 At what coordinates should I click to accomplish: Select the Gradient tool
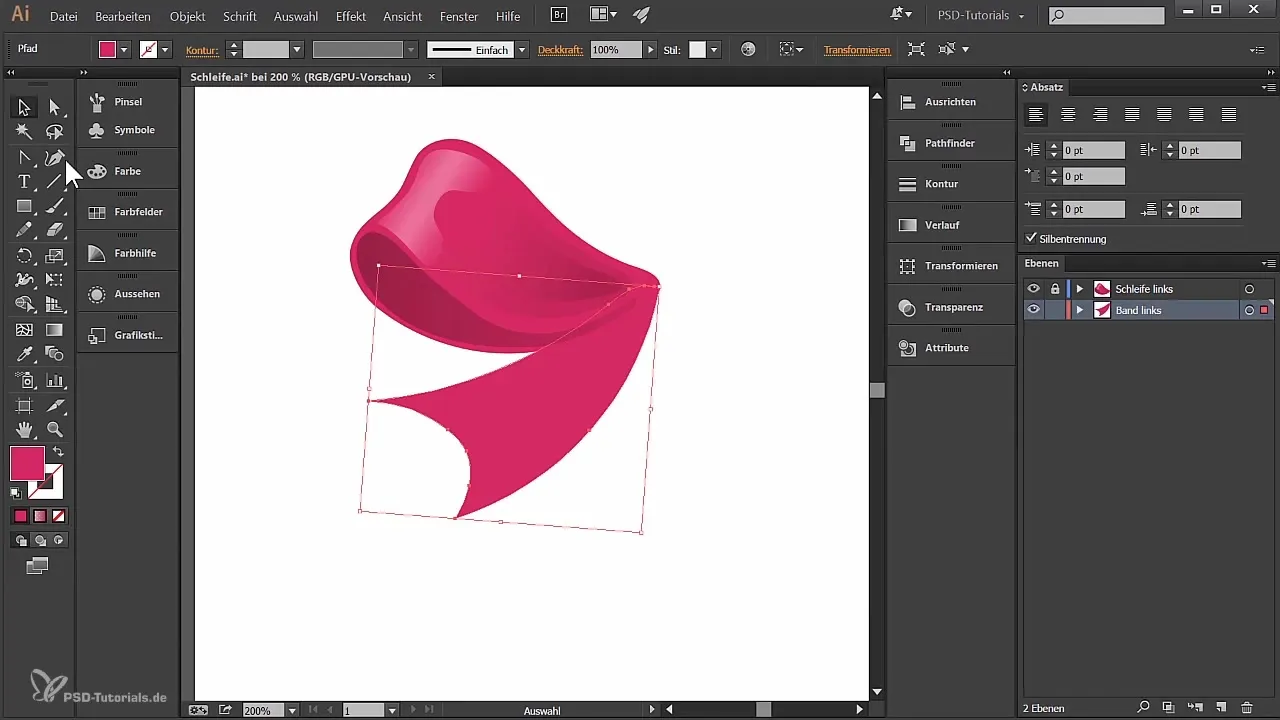[55, 330]
